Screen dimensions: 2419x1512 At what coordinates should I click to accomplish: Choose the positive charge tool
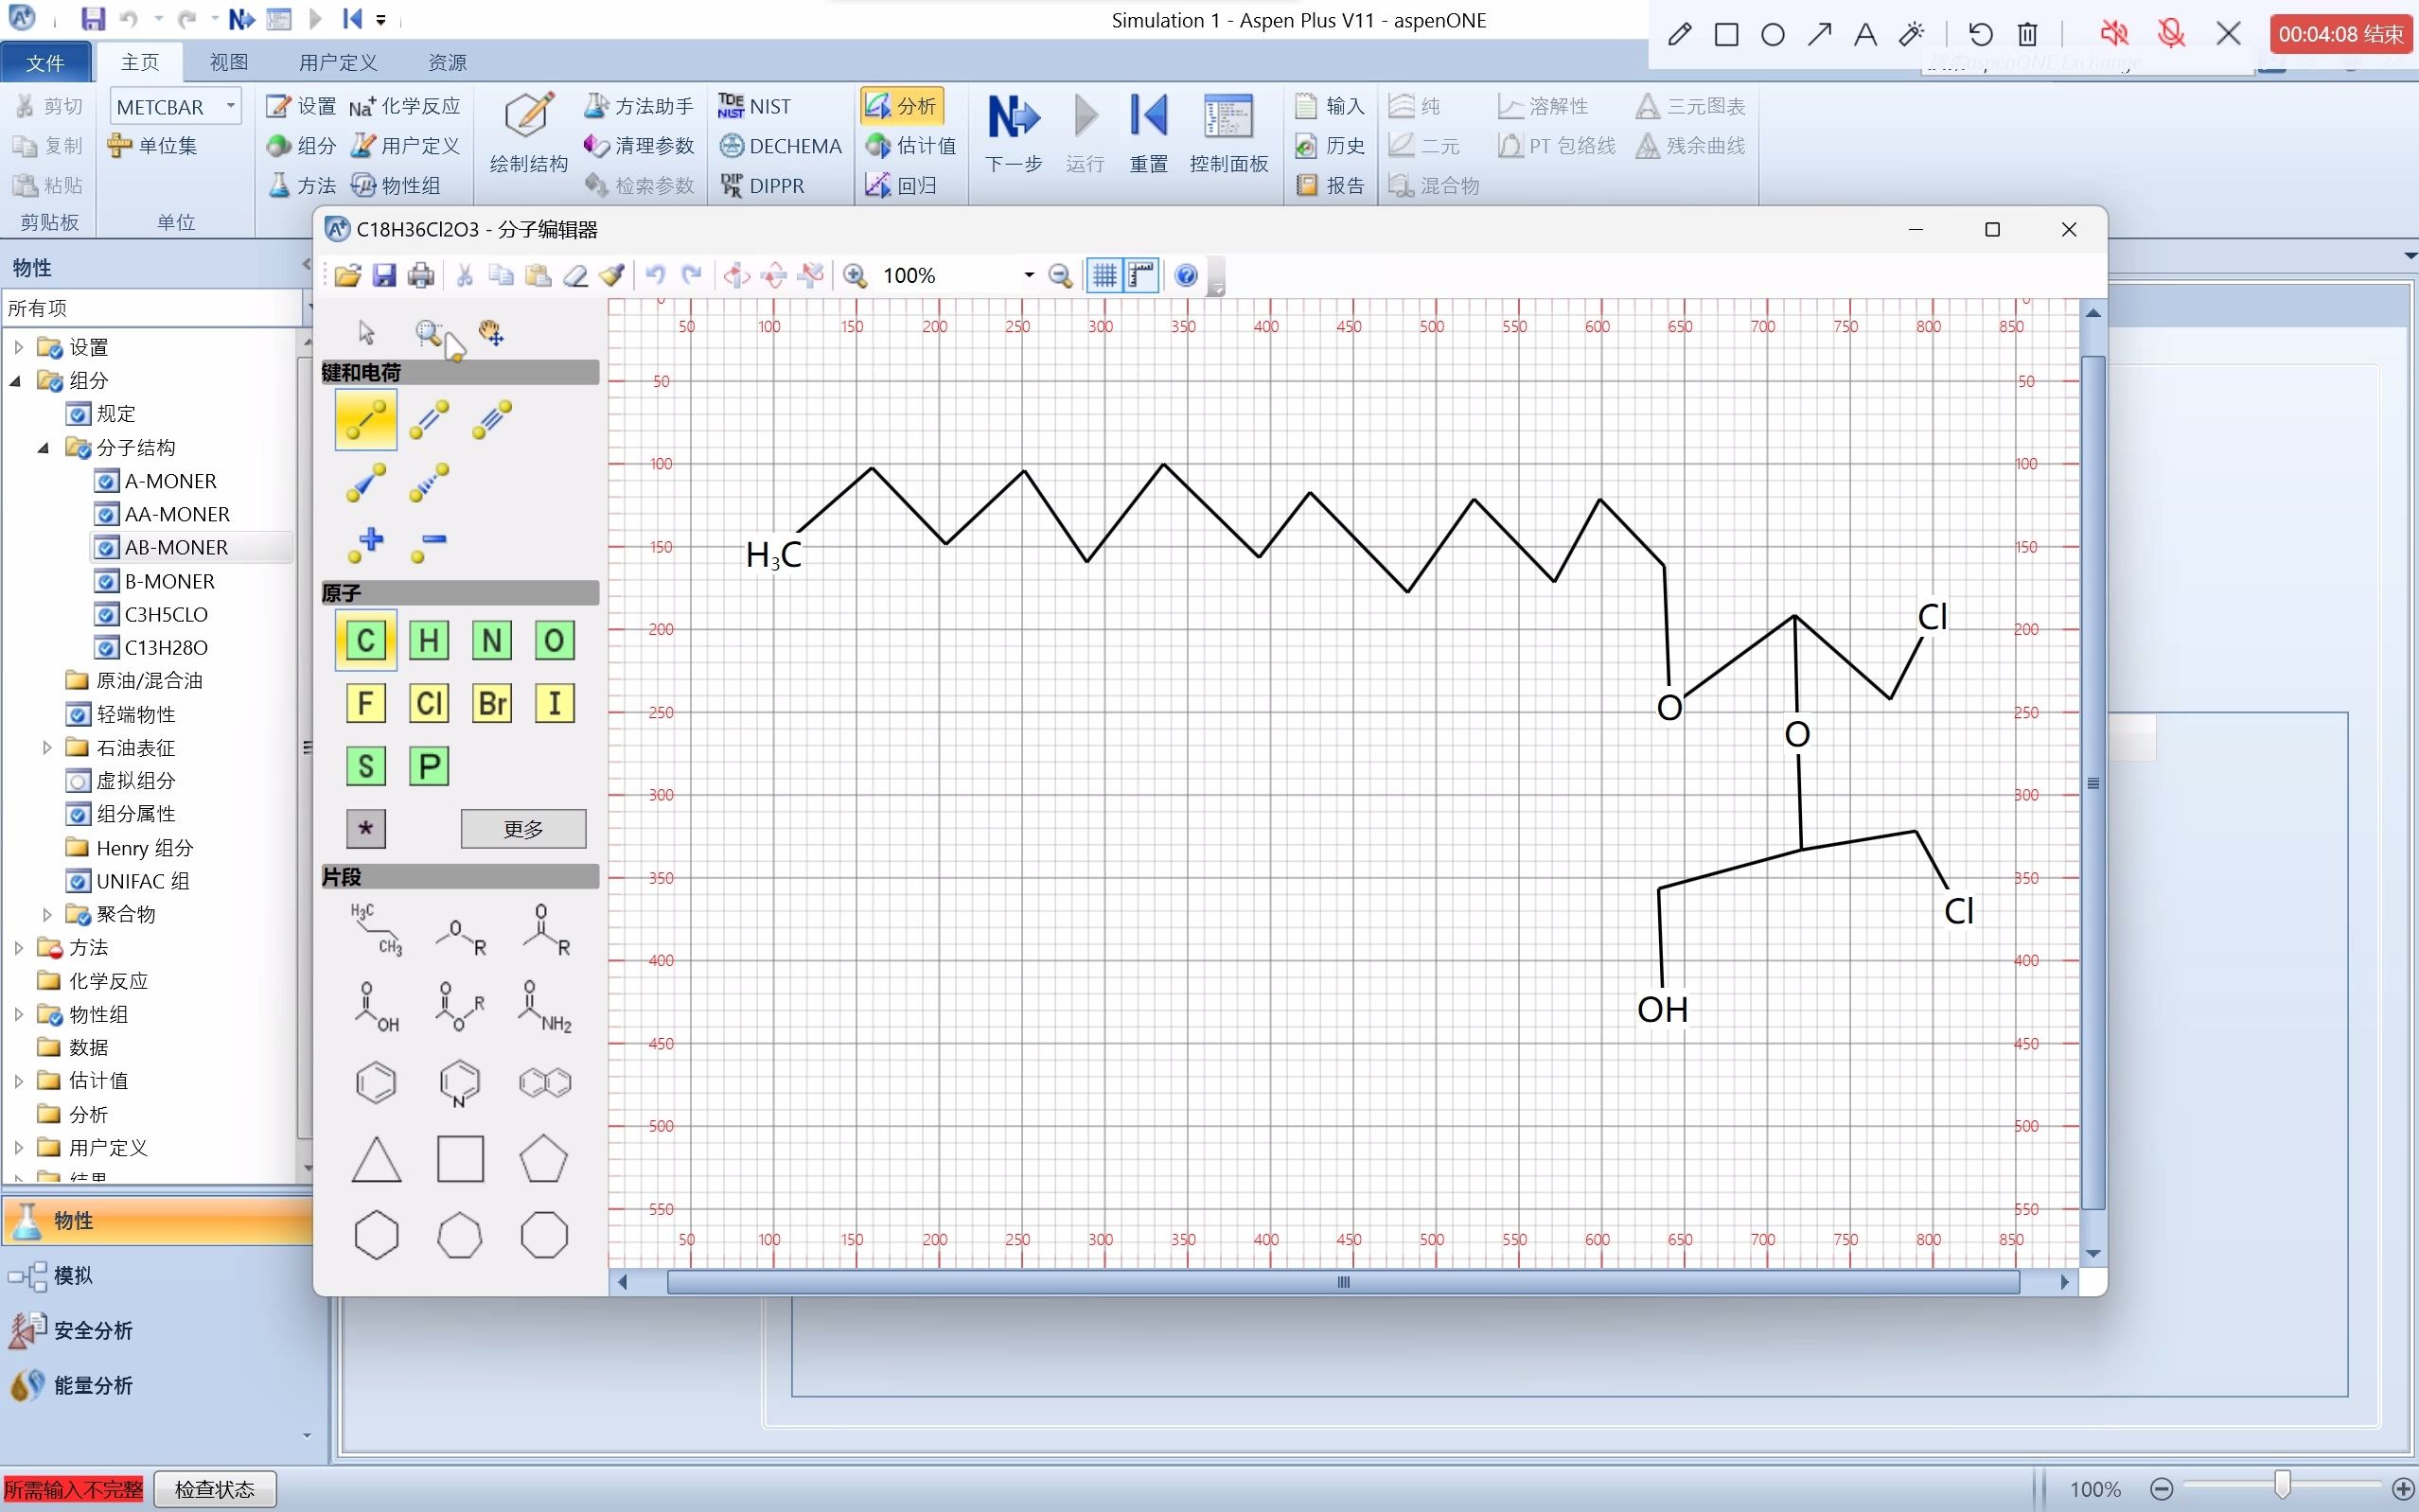click(366, 545)
